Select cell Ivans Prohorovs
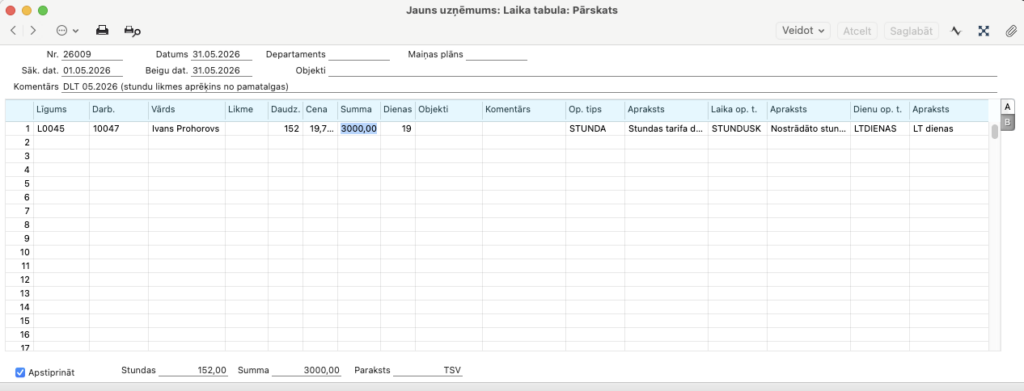The height and width of the screenshot is (391, 1024). pyautogui.click(x=186, y=129)
